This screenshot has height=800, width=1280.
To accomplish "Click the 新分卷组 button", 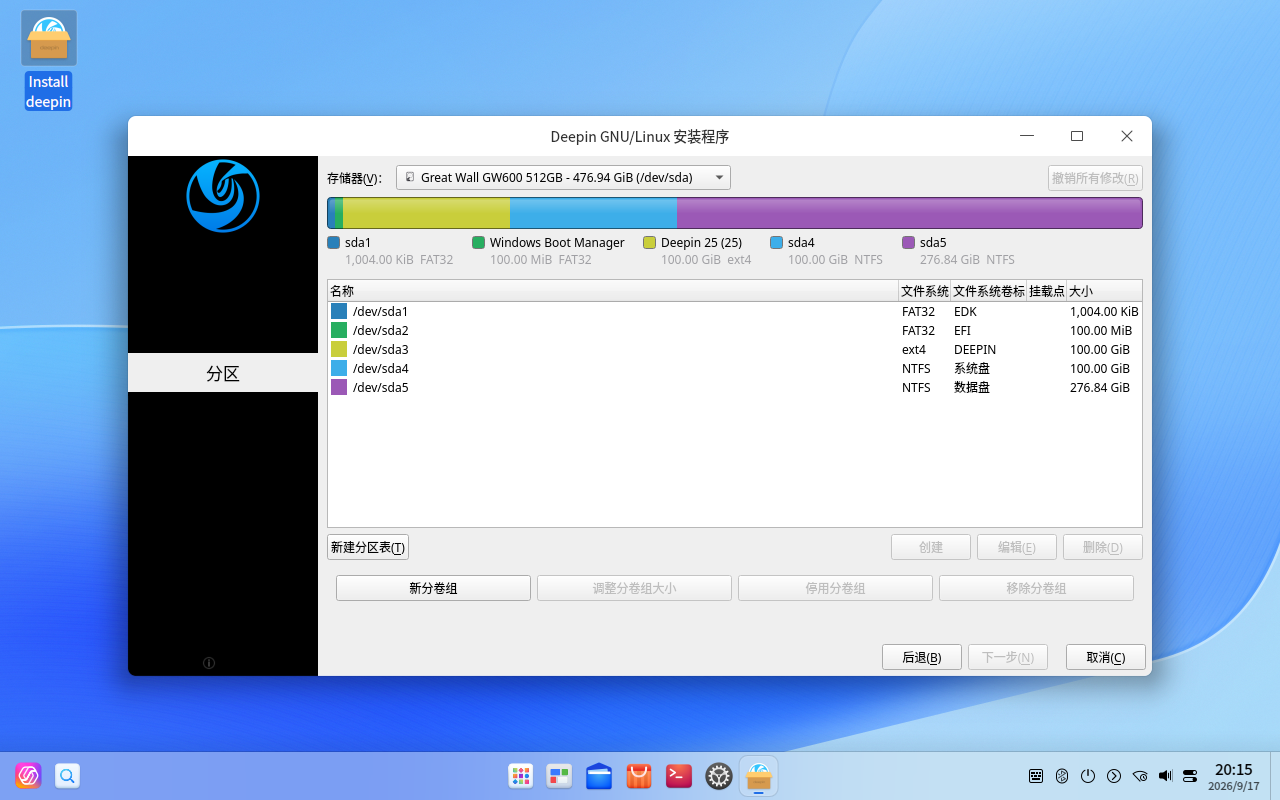I will tap(433, 588).
